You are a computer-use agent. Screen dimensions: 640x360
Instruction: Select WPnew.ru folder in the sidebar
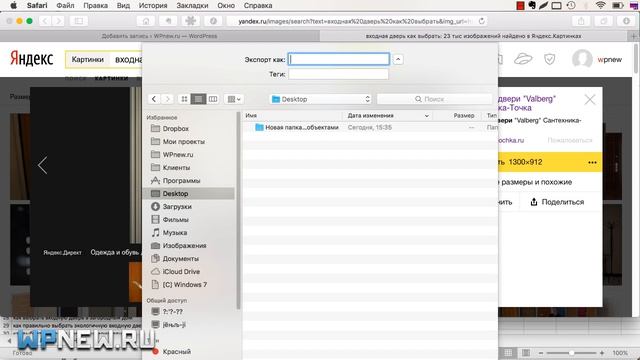click(189, 155)
